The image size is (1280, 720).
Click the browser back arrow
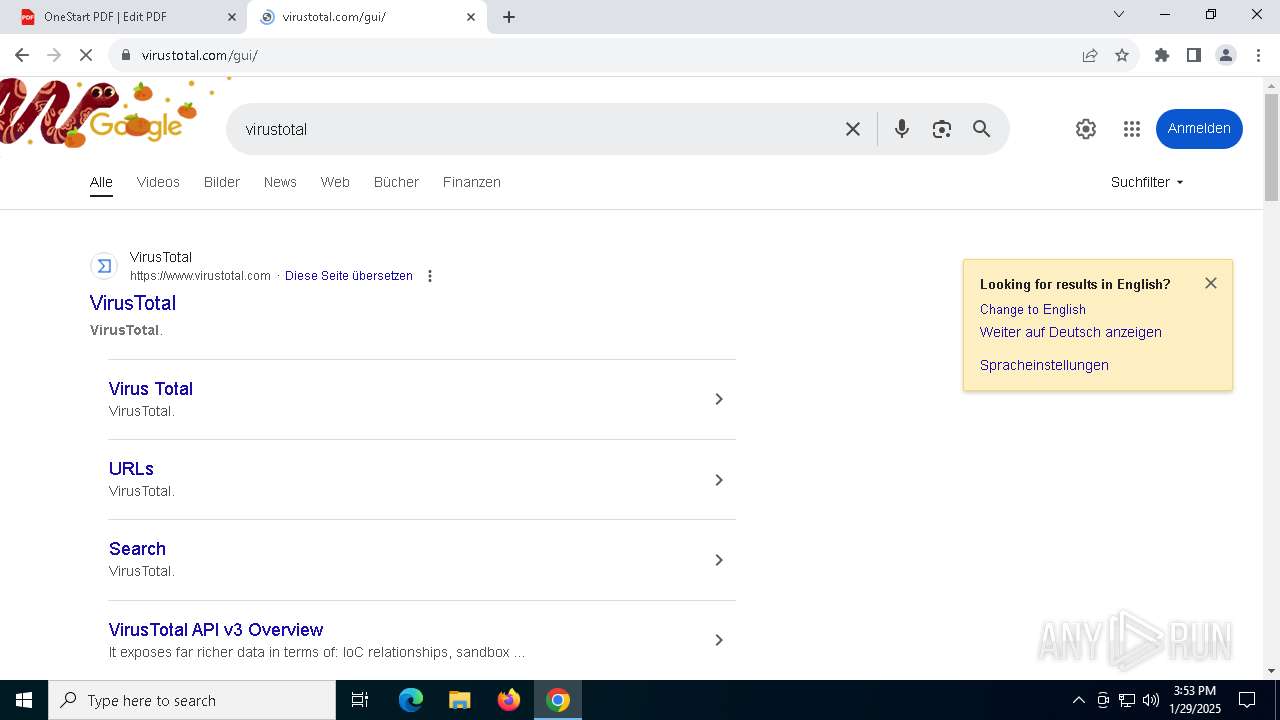coord(22,55)
